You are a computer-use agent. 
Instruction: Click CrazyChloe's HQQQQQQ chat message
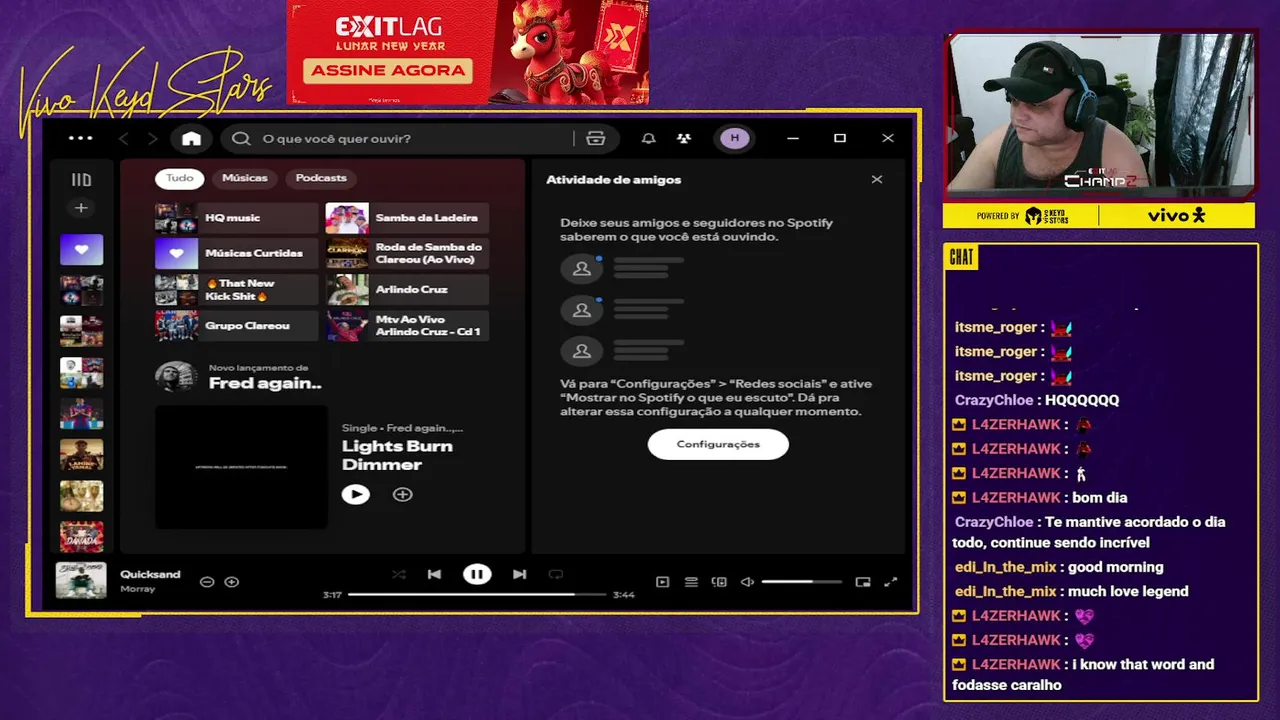click(1037, 400)
